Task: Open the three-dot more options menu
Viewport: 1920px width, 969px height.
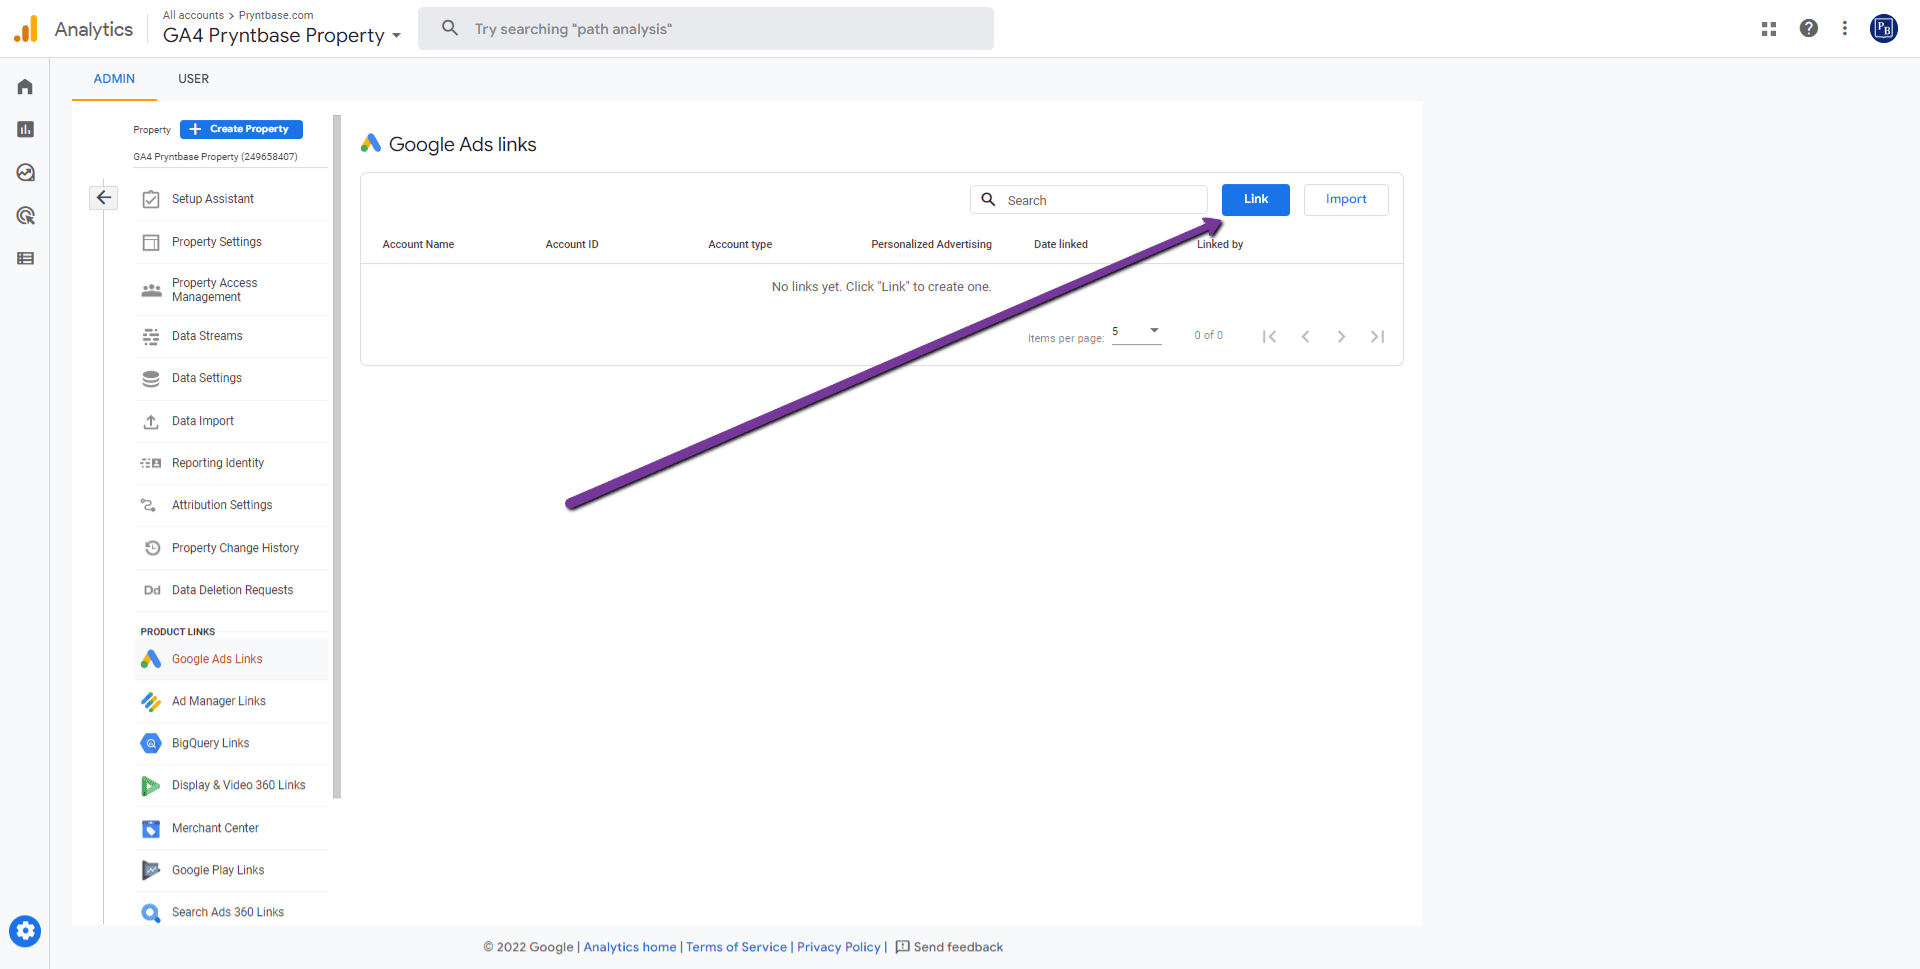Action: [1844, 28]
